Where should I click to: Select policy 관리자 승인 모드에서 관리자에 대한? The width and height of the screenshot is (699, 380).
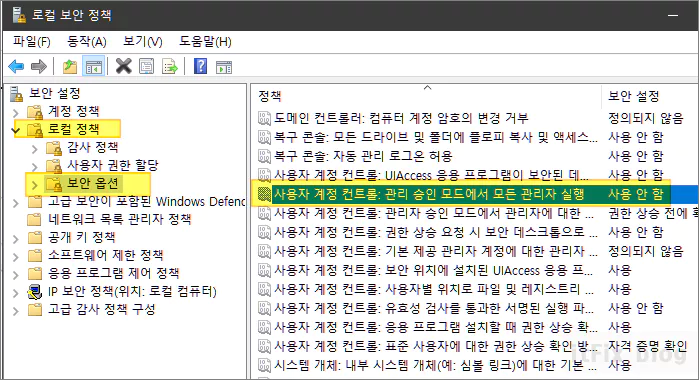point(434,213)
